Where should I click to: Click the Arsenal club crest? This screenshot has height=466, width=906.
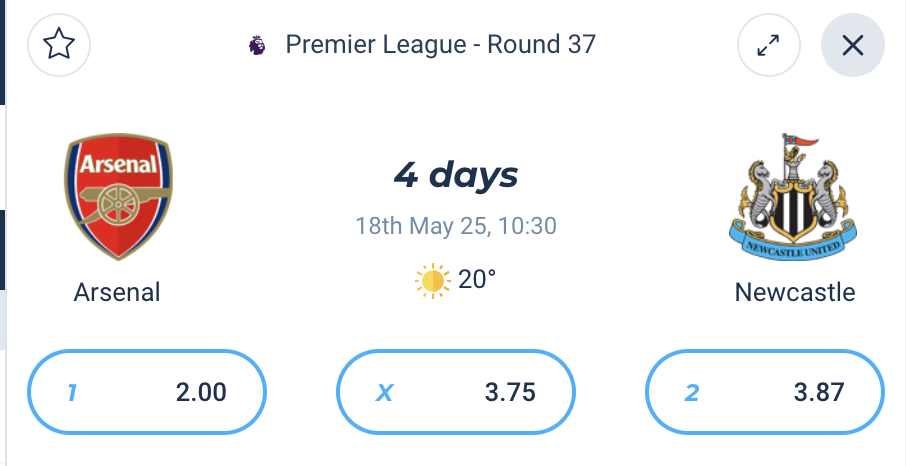pyautogui.click(x=118, y=197)
